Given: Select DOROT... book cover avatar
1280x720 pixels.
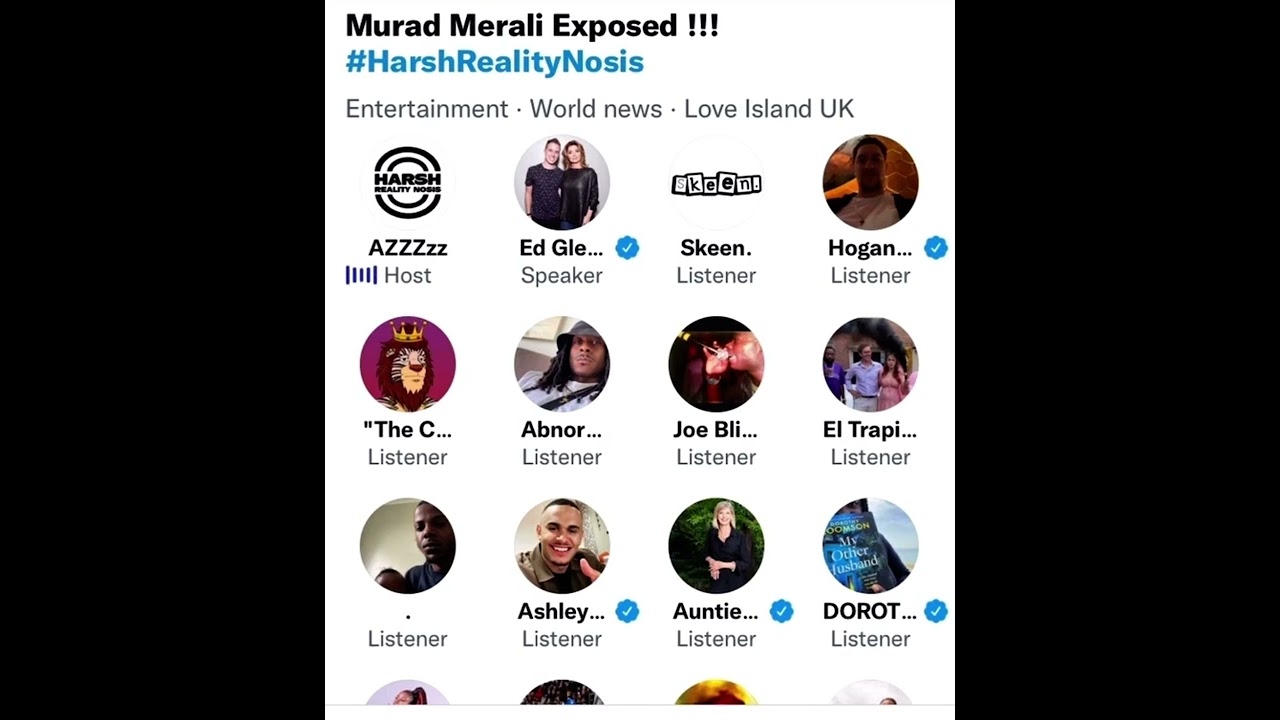Looking at the screenshot, I should [870, 546].
